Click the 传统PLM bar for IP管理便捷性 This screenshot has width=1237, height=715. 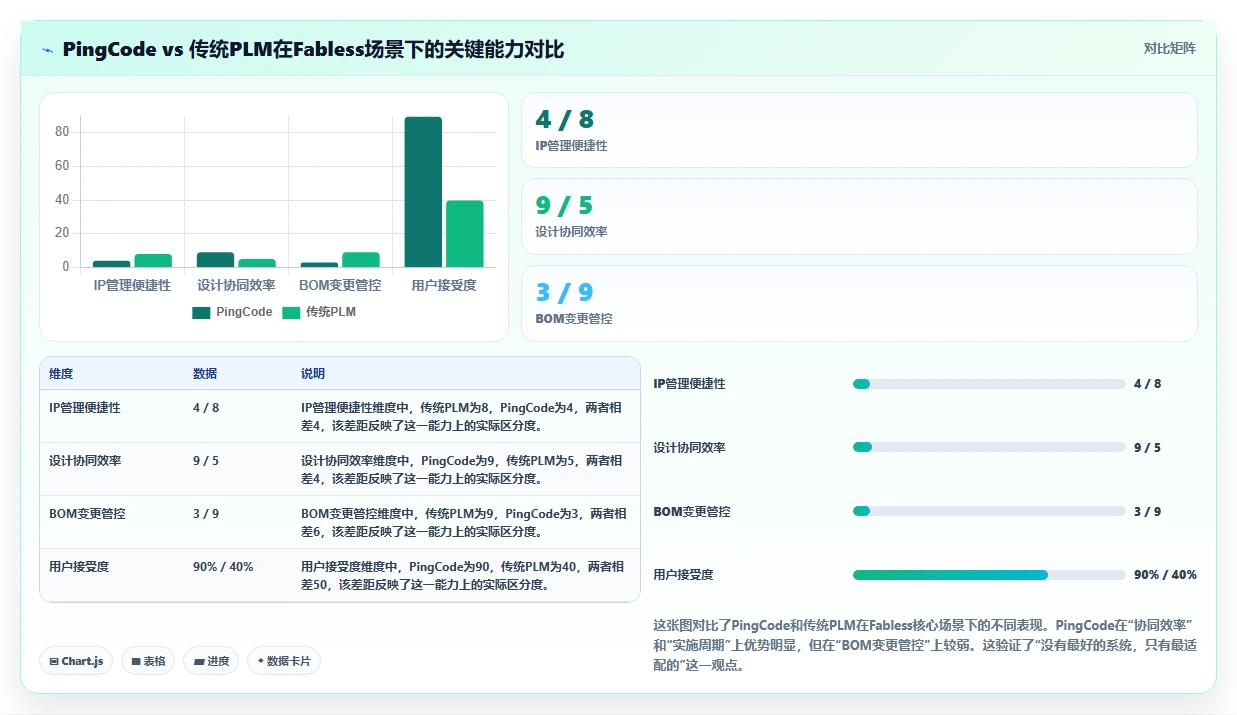[153, 260]
